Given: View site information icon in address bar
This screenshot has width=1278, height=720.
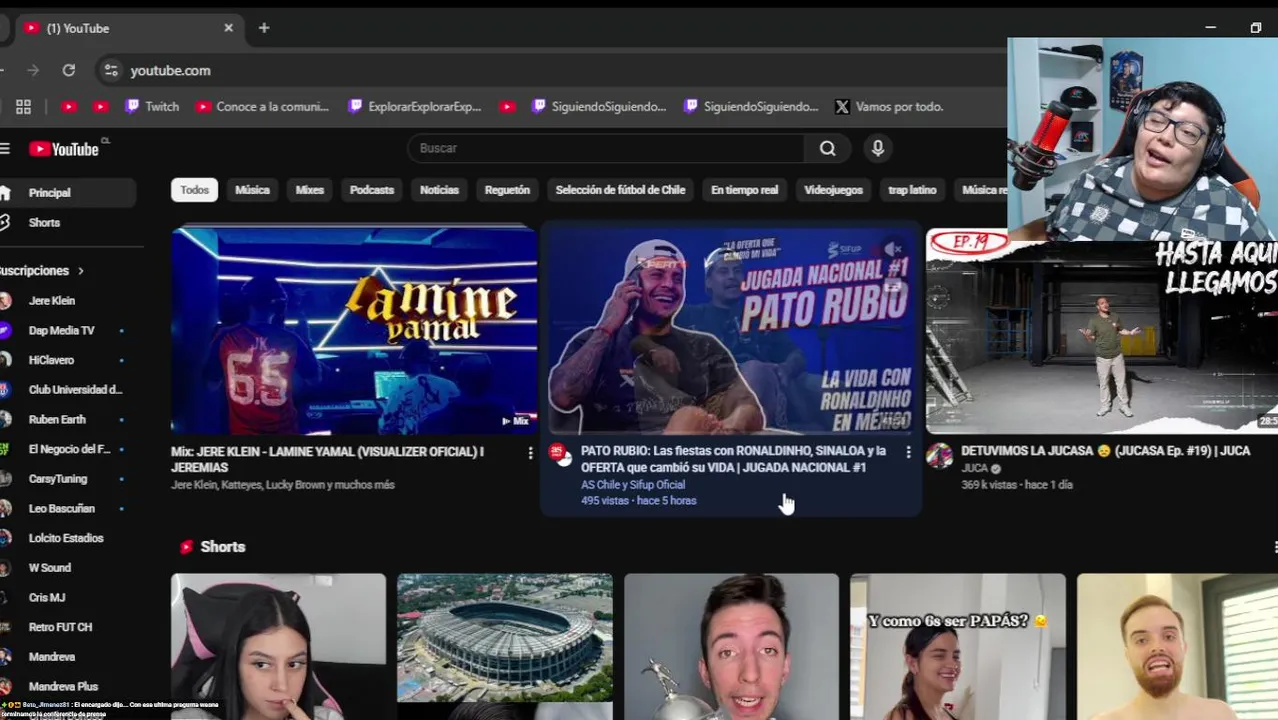Looking at the screenshot, I should click(x=111, y=70).
